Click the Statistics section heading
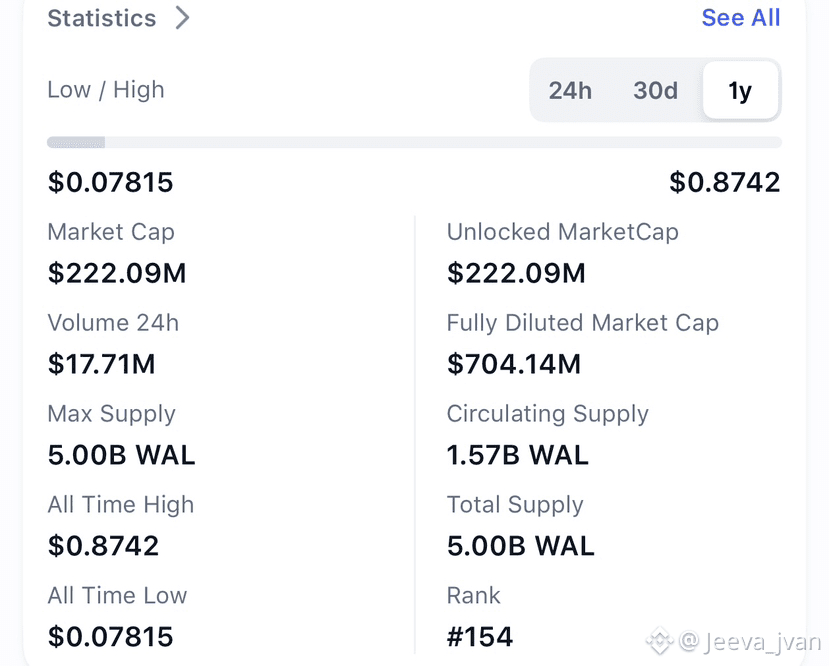829x666 pixels. point(102,18)
